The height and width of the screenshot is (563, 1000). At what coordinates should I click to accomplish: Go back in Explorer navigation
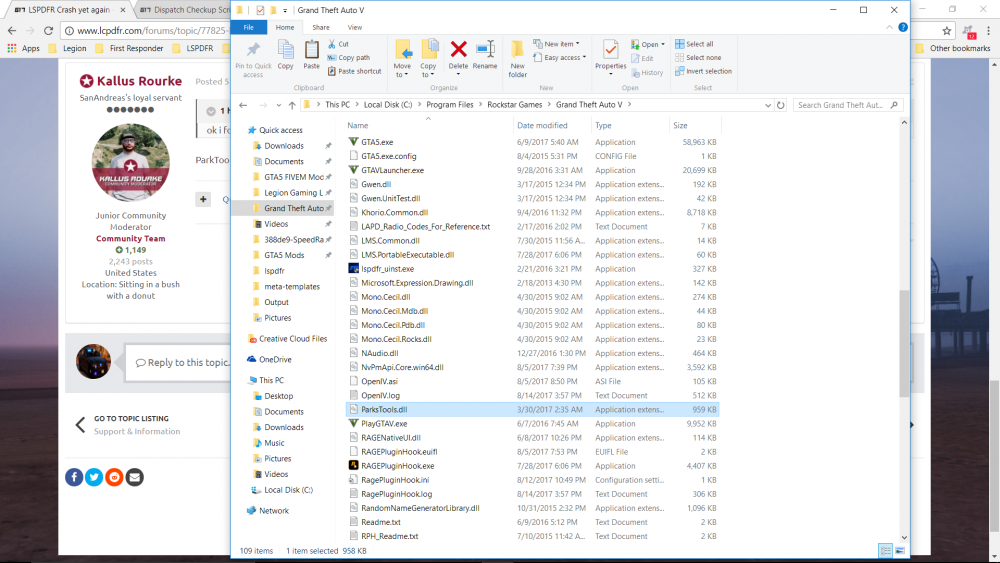pyautogui.click(x=243, y=105)
